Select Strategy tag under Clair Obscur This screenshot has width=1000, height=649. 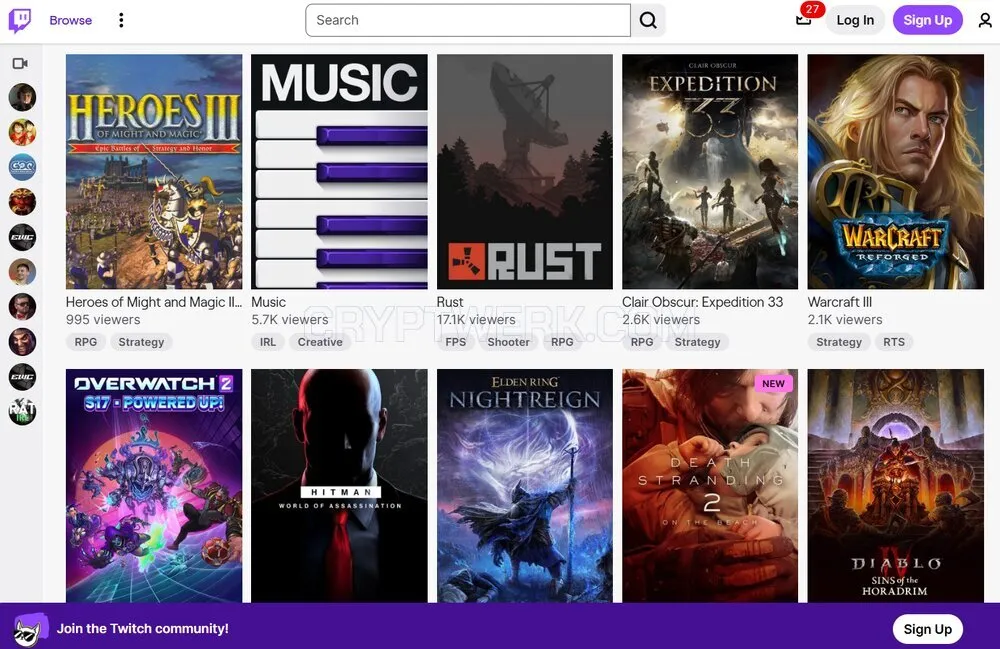coord(697,342)
